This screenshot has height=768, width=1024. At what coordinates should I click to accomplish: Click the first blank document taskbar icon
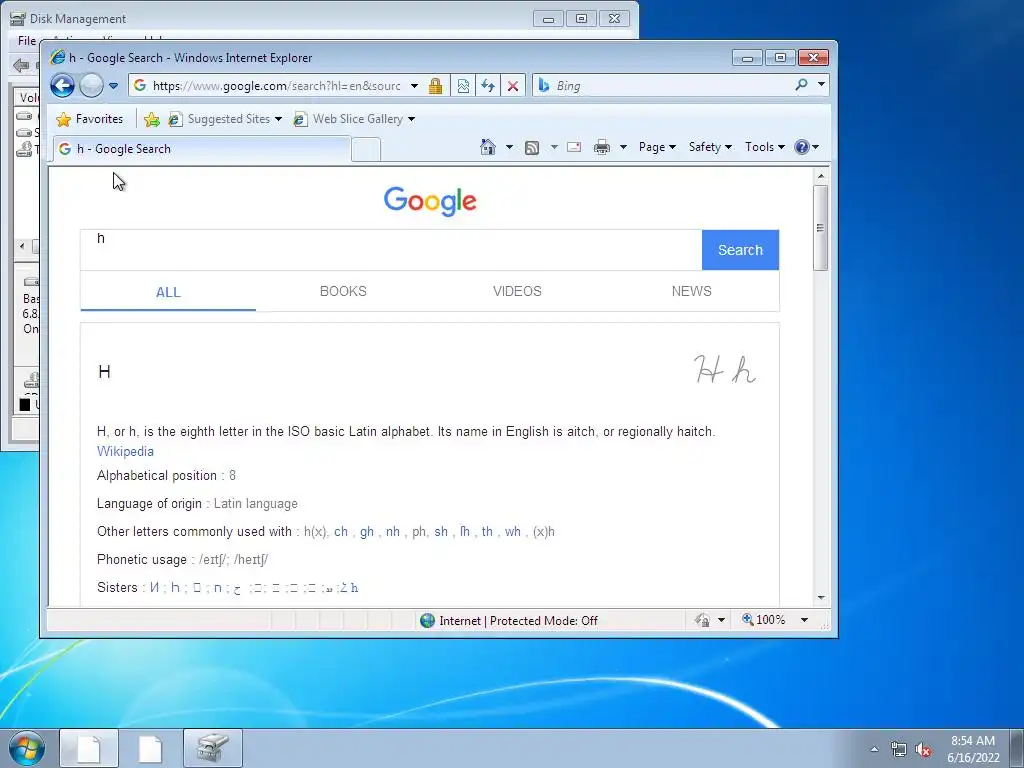pos(89,748)
